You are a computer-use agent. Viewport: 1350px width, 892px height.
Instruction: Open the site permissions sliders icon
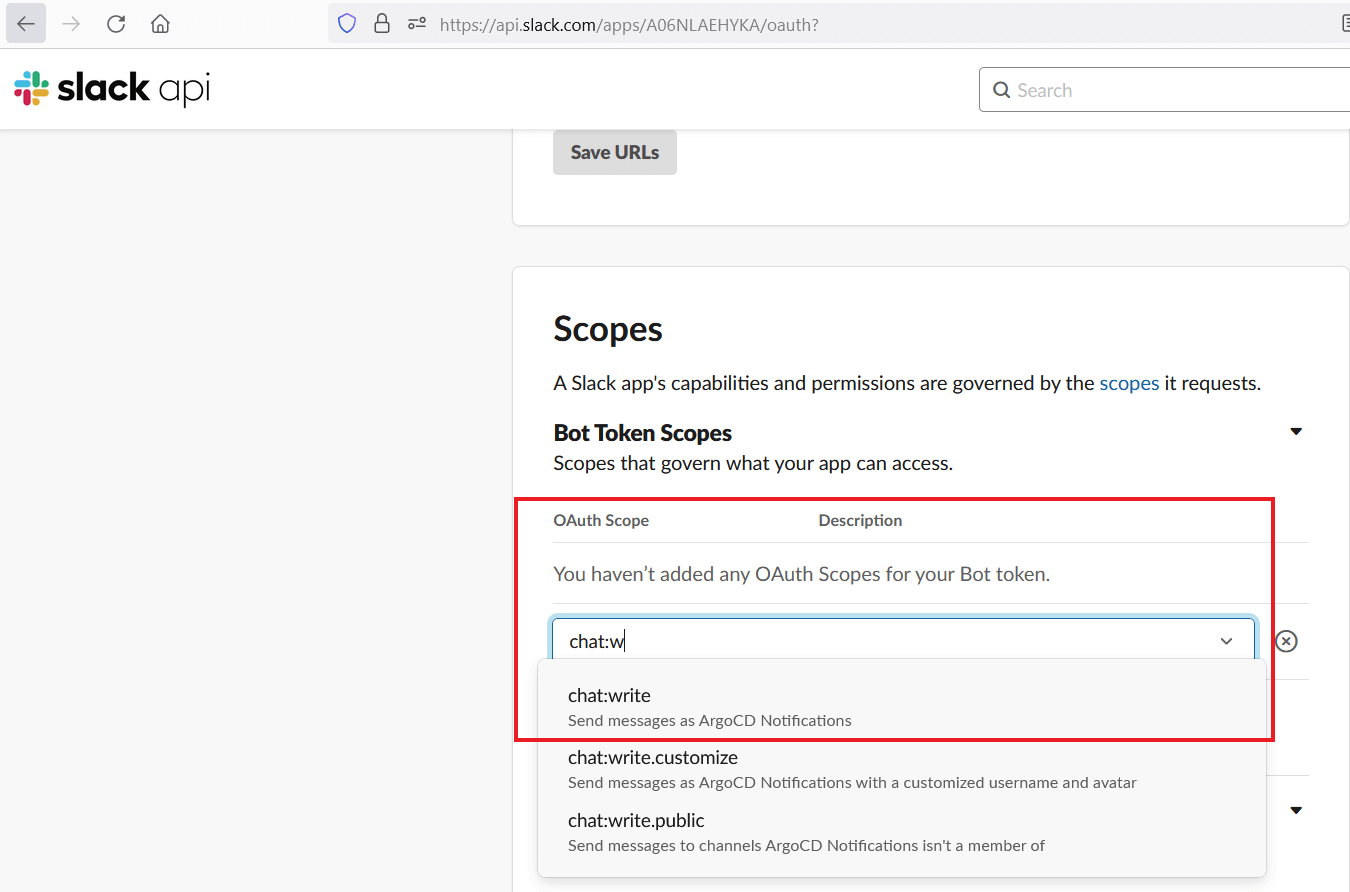(416, 23)
